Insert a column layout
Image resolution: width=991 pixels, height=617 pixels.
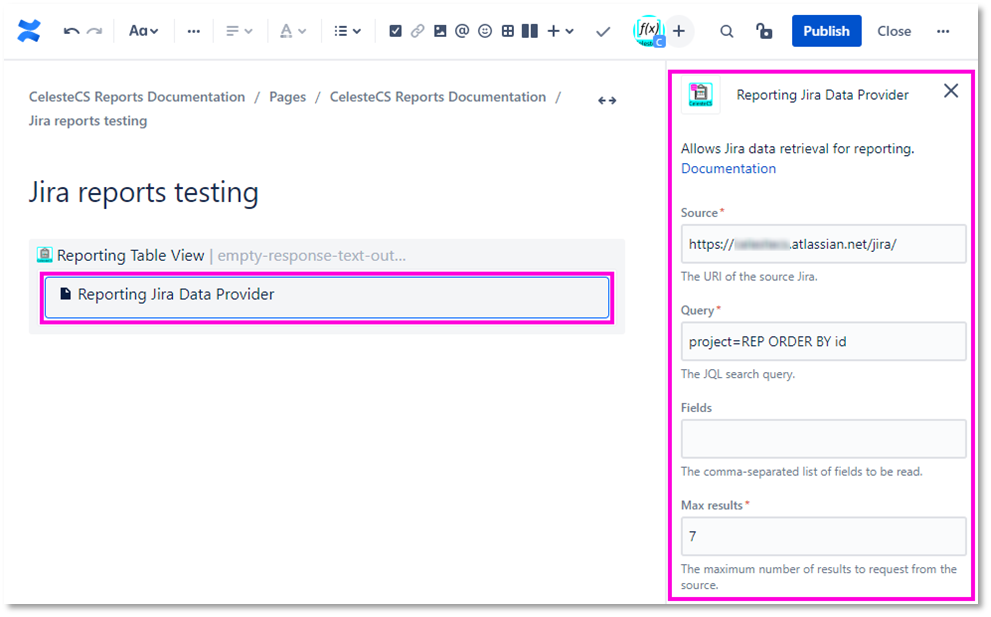point(530,31)
